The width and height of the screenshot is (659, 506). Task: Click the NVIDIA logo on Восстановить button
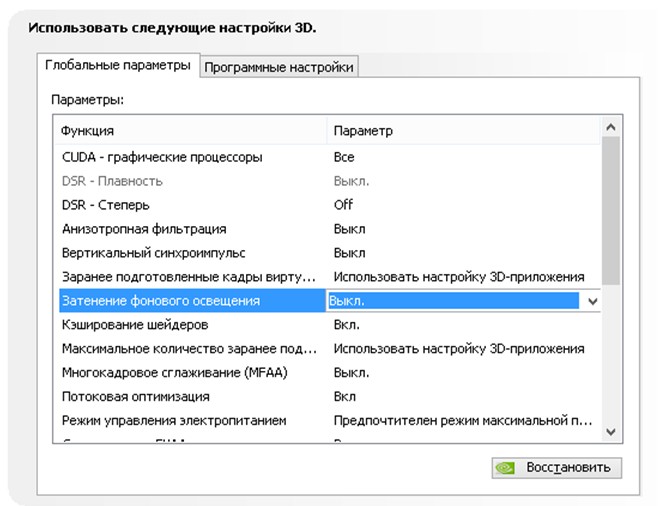coord(507,467)
